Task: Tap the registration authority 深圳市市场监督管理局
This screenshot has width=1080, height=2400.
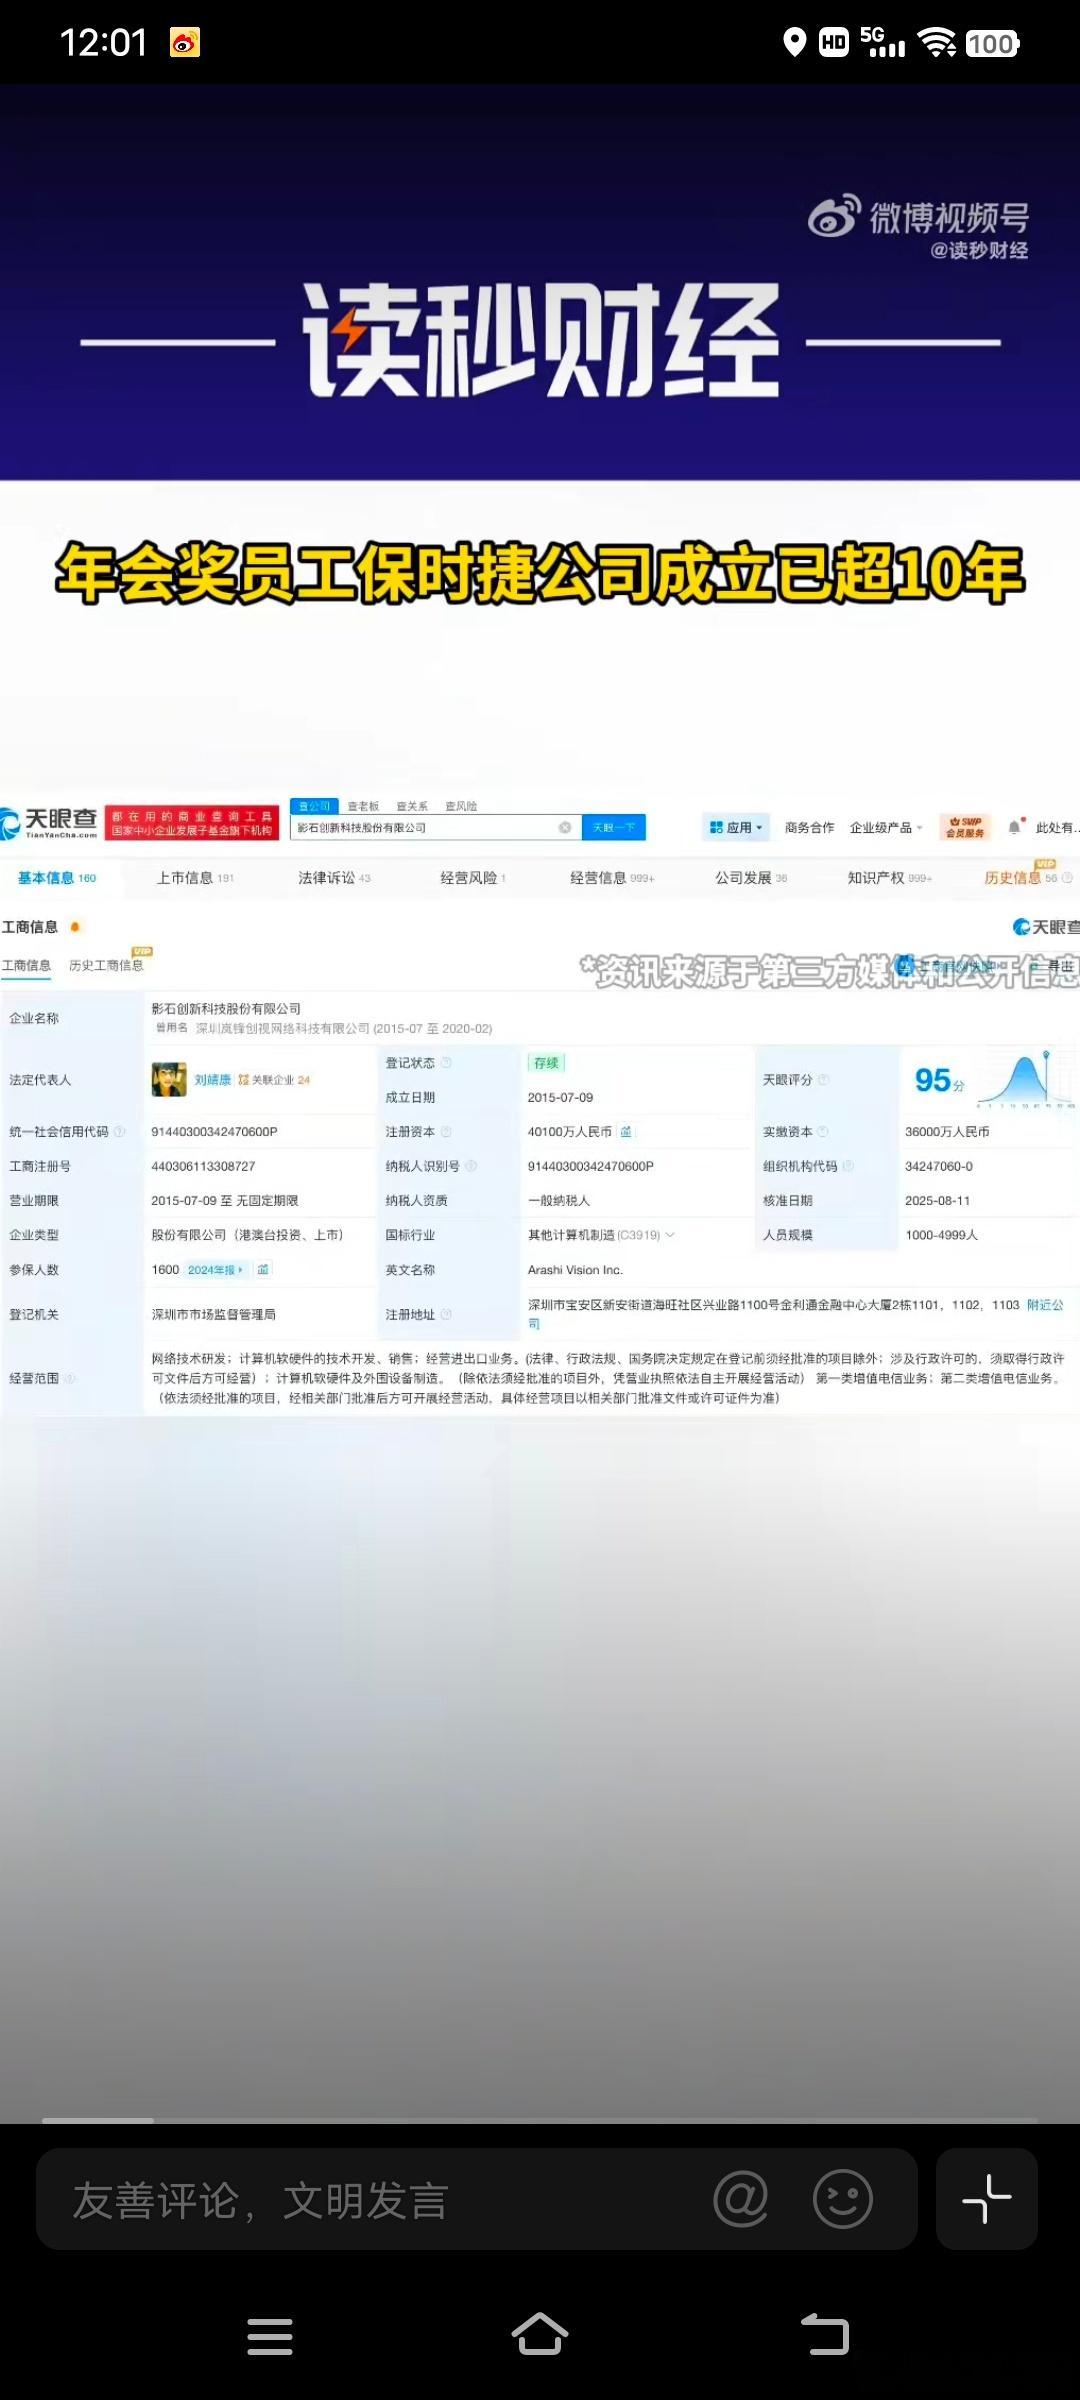Action: point(213,1314)
